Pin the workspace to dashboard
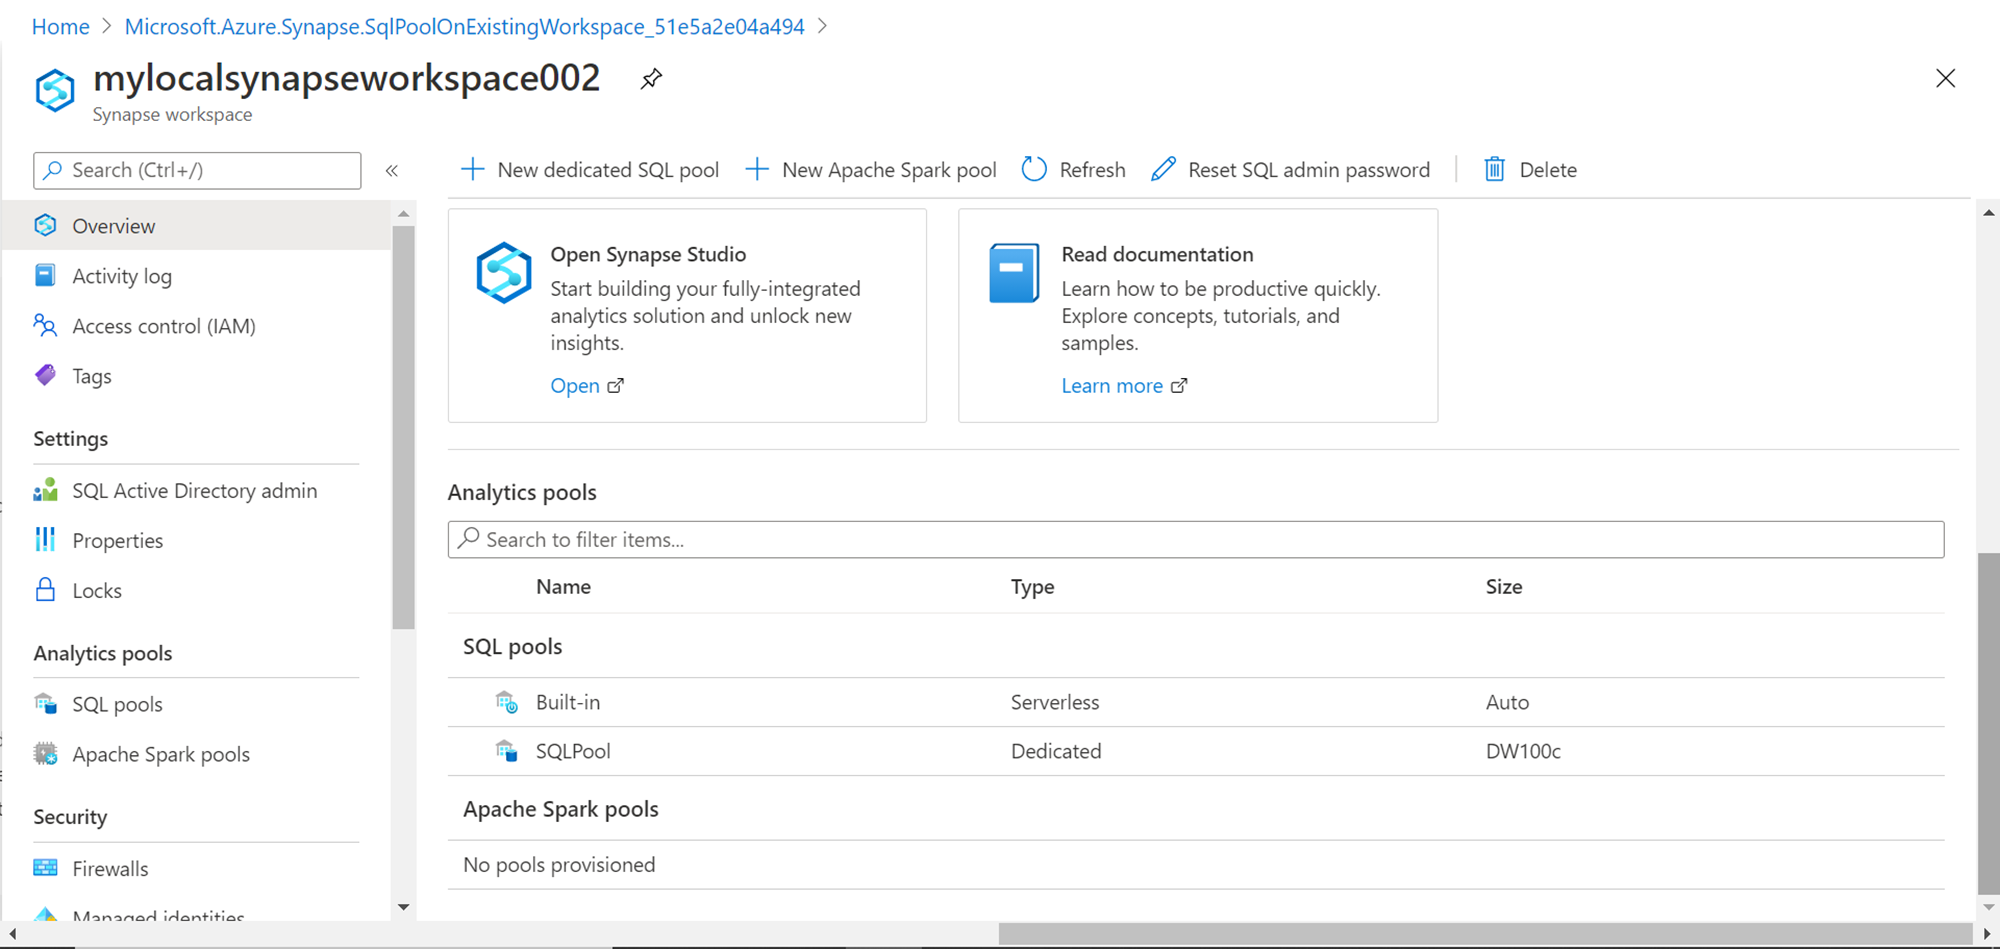The width and height of the screenshot is (2000, 949). point(651,78)
